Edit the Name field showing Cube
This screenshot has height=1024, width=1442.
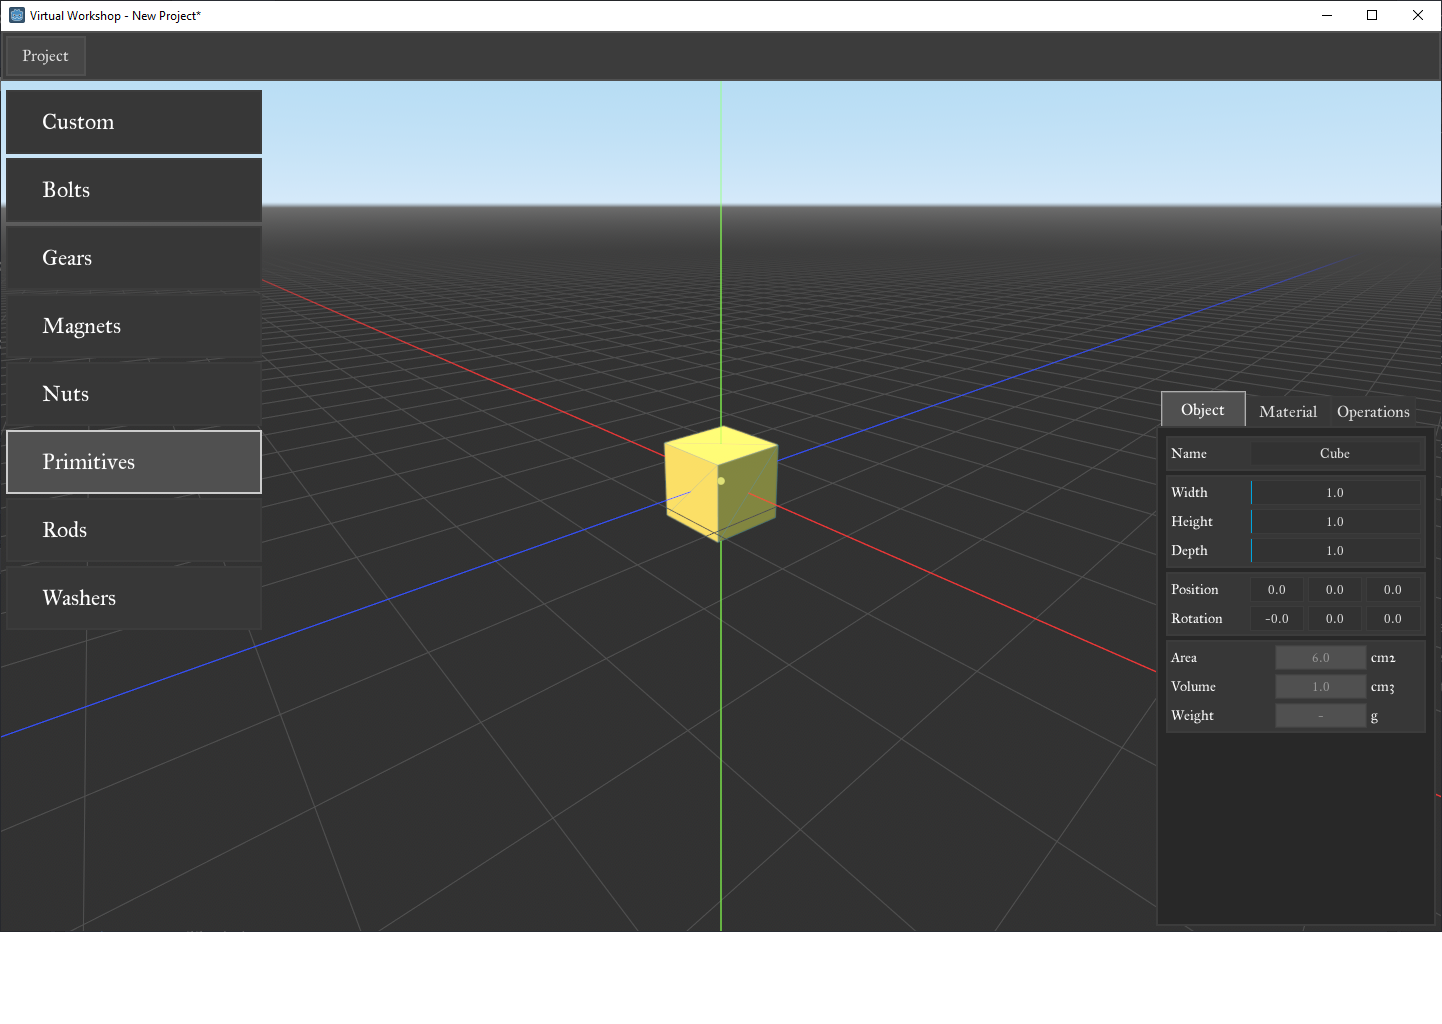[x=1335, y=454]
